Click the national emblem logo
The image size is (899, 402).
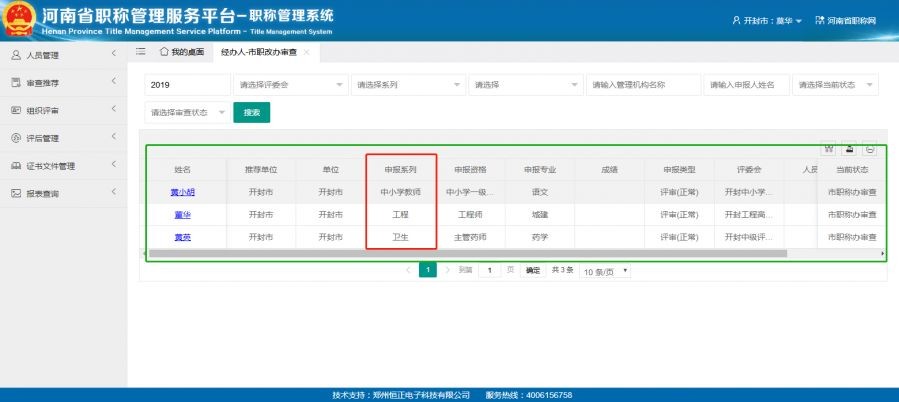19,19
